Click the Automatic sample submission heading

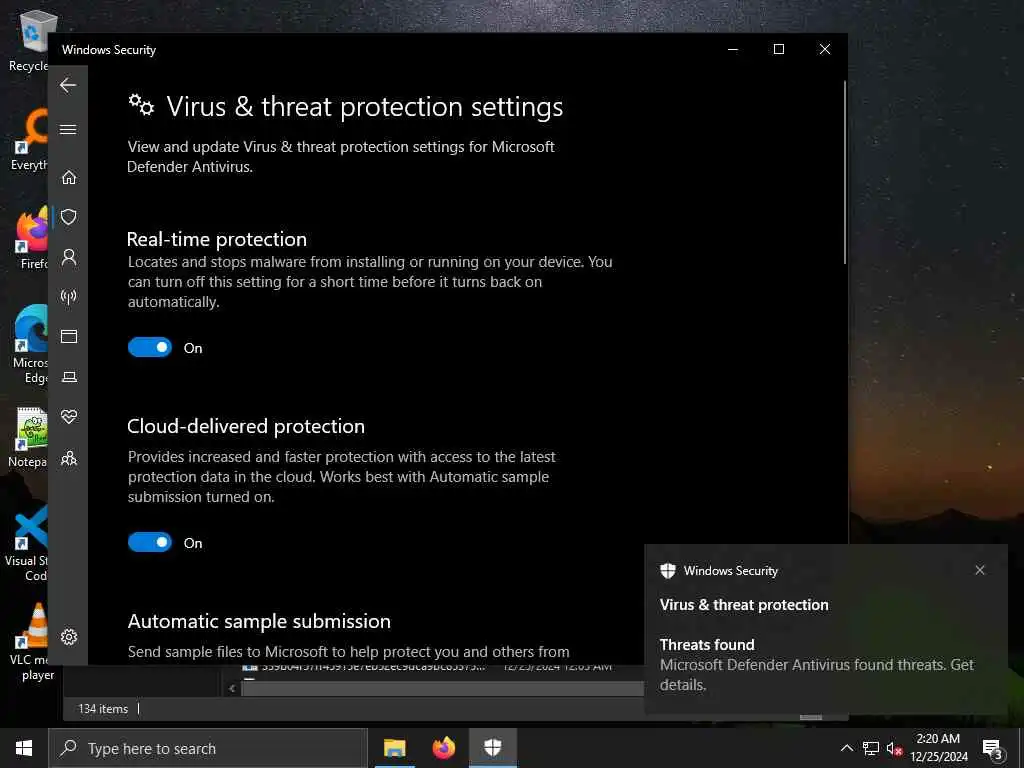tap(259, 621)
